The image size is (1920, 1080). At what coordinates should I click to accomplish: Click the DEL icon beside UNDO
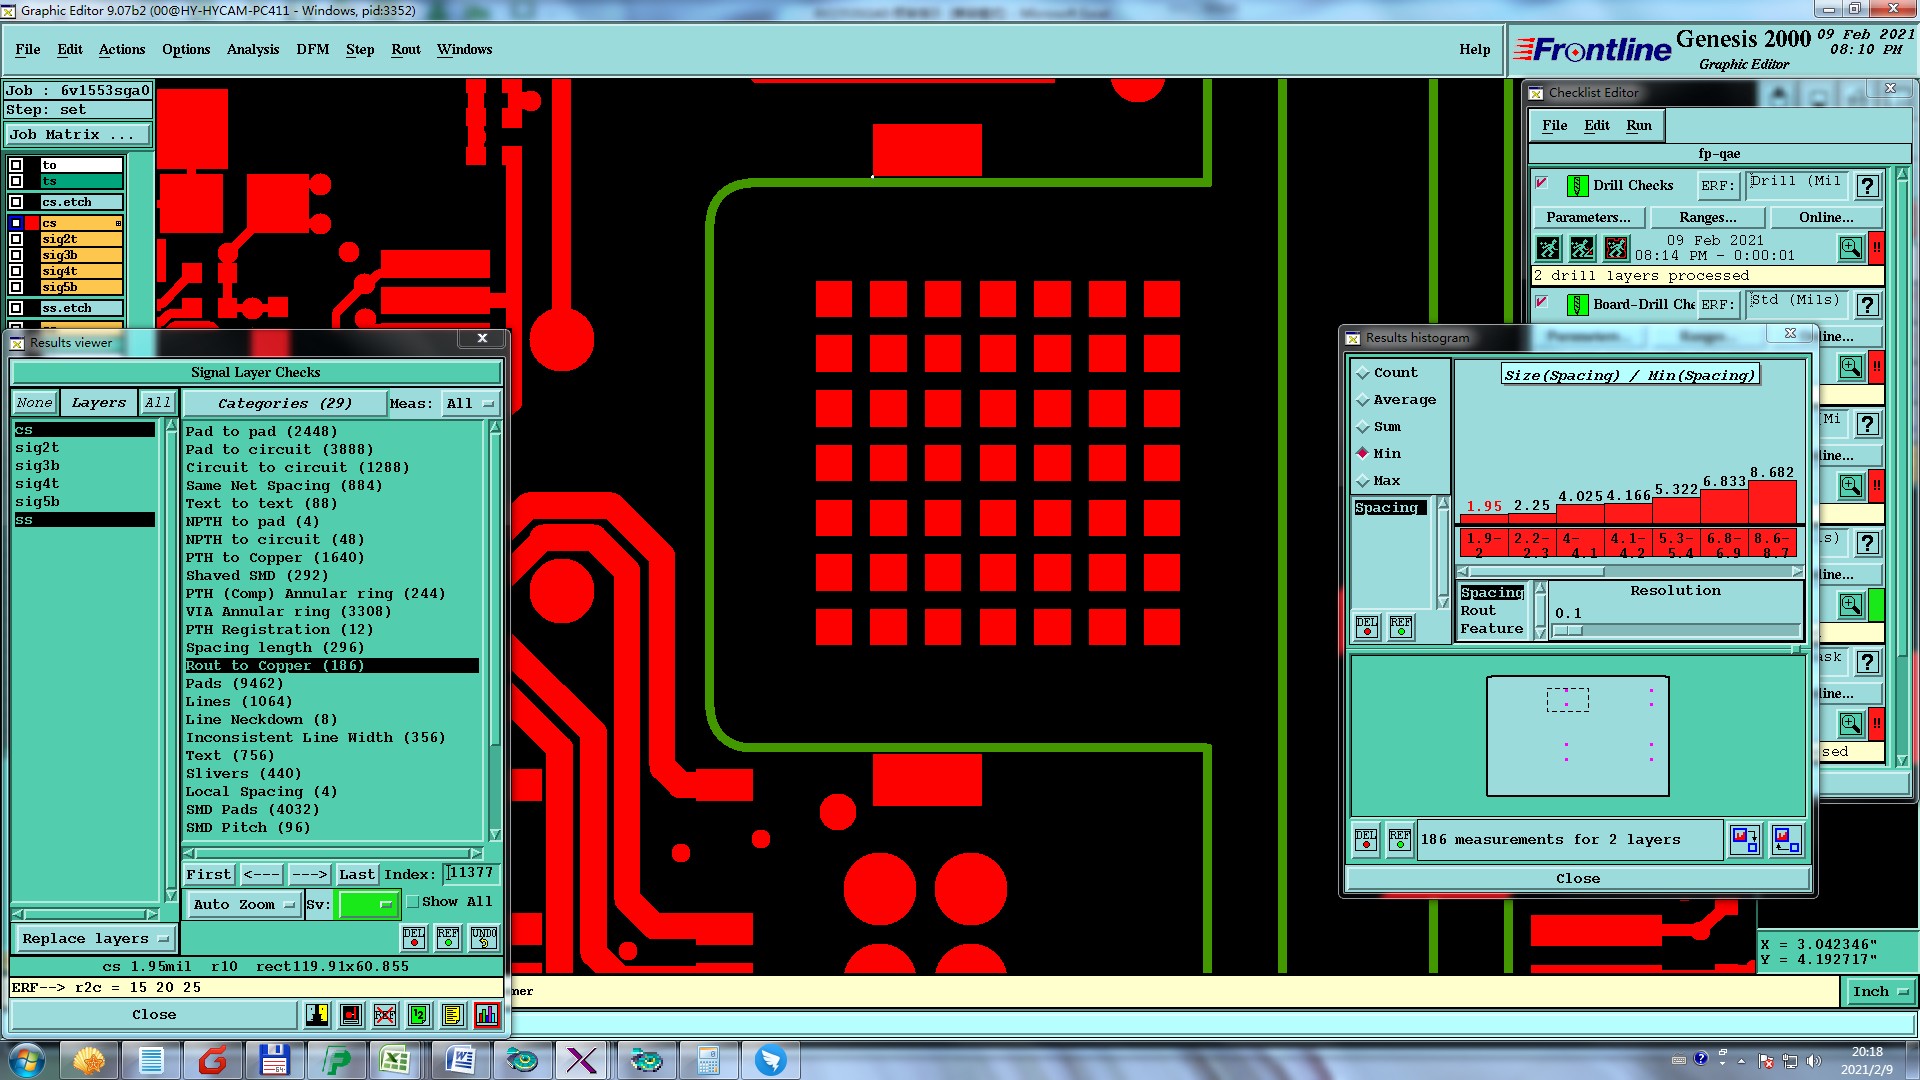[414, 937]
